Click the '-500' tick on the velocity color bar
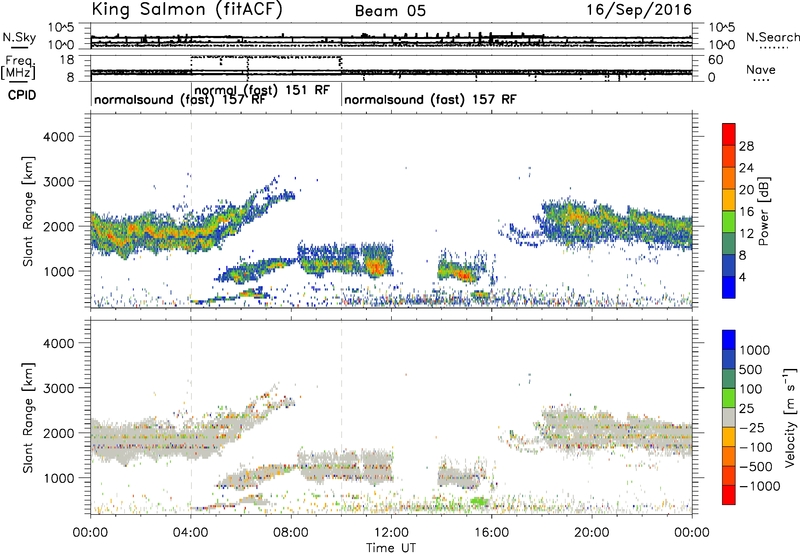Image resolution: width=800 pixels, height=554 pixels. (x=756, y=466)
